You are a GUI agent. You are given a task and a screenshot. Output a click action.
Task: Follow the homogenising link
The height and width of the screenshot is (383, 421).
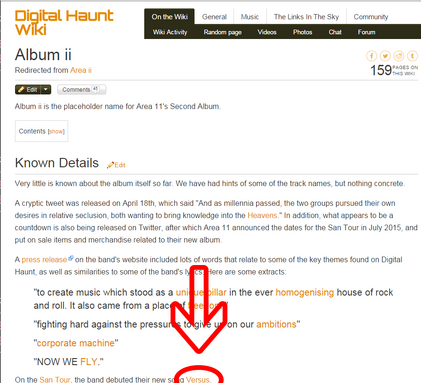point(305,292)
